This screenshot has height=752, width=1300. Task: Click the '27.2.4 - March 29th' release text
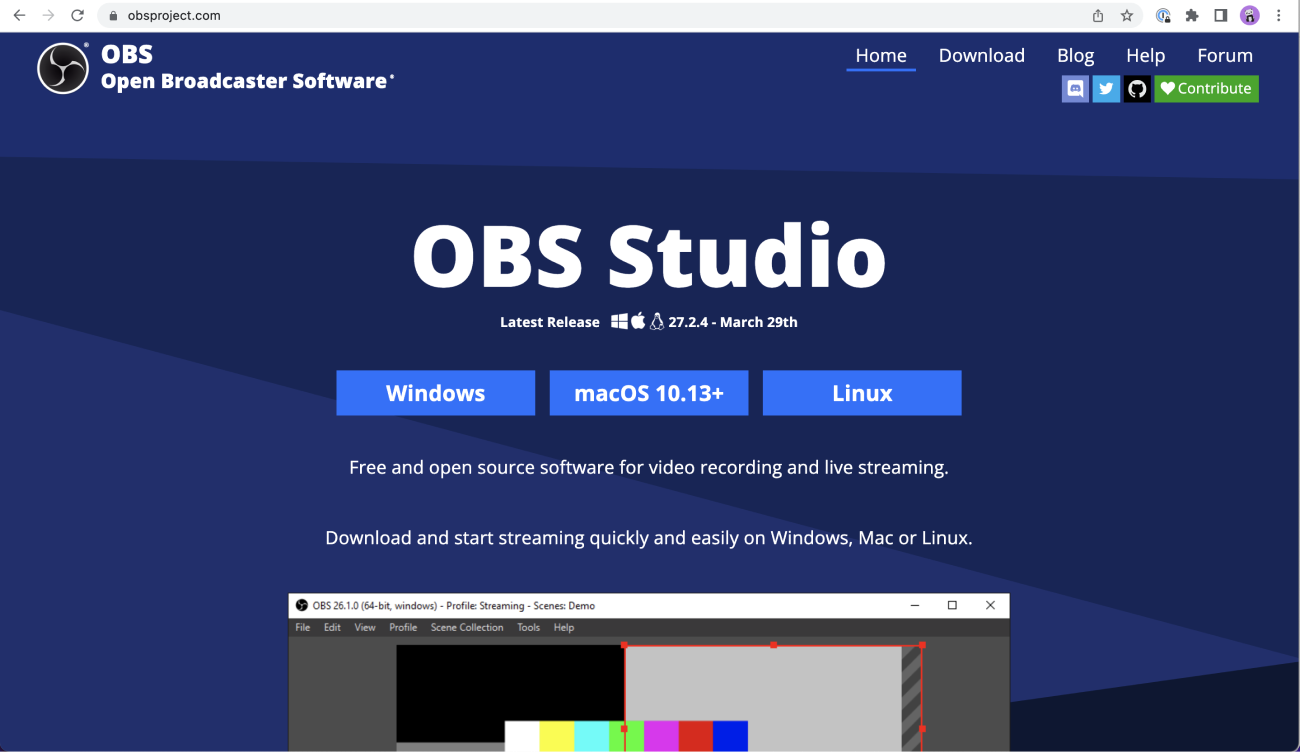tap(733, 322)
